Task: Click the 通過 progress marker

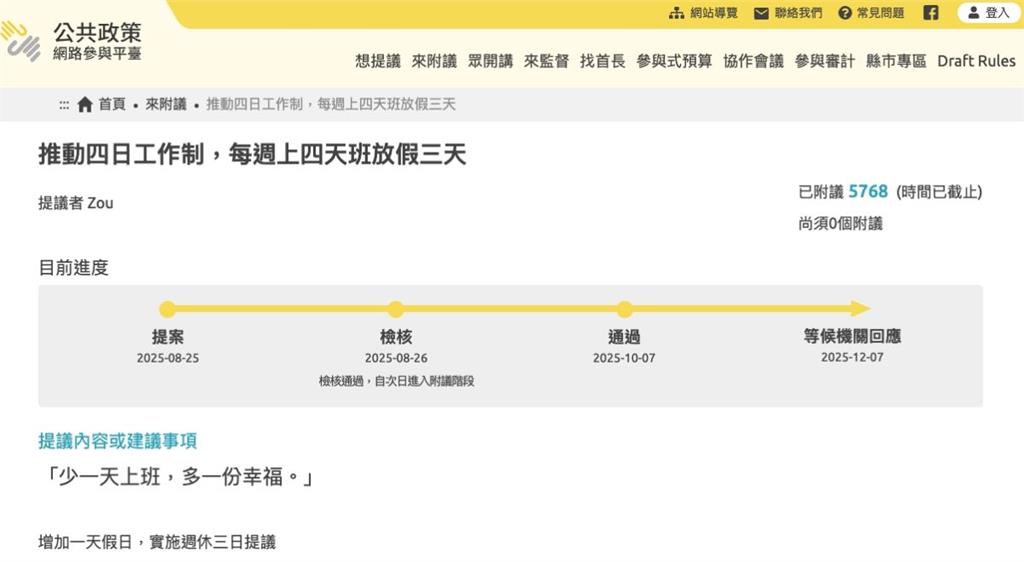Action: coord(624,309)
